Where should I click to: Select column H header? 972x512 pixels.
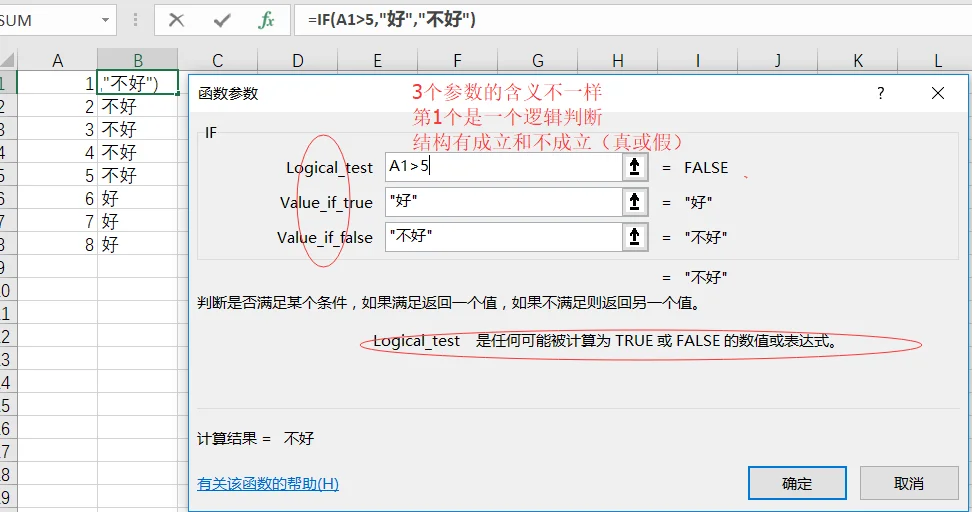point(617,60)
